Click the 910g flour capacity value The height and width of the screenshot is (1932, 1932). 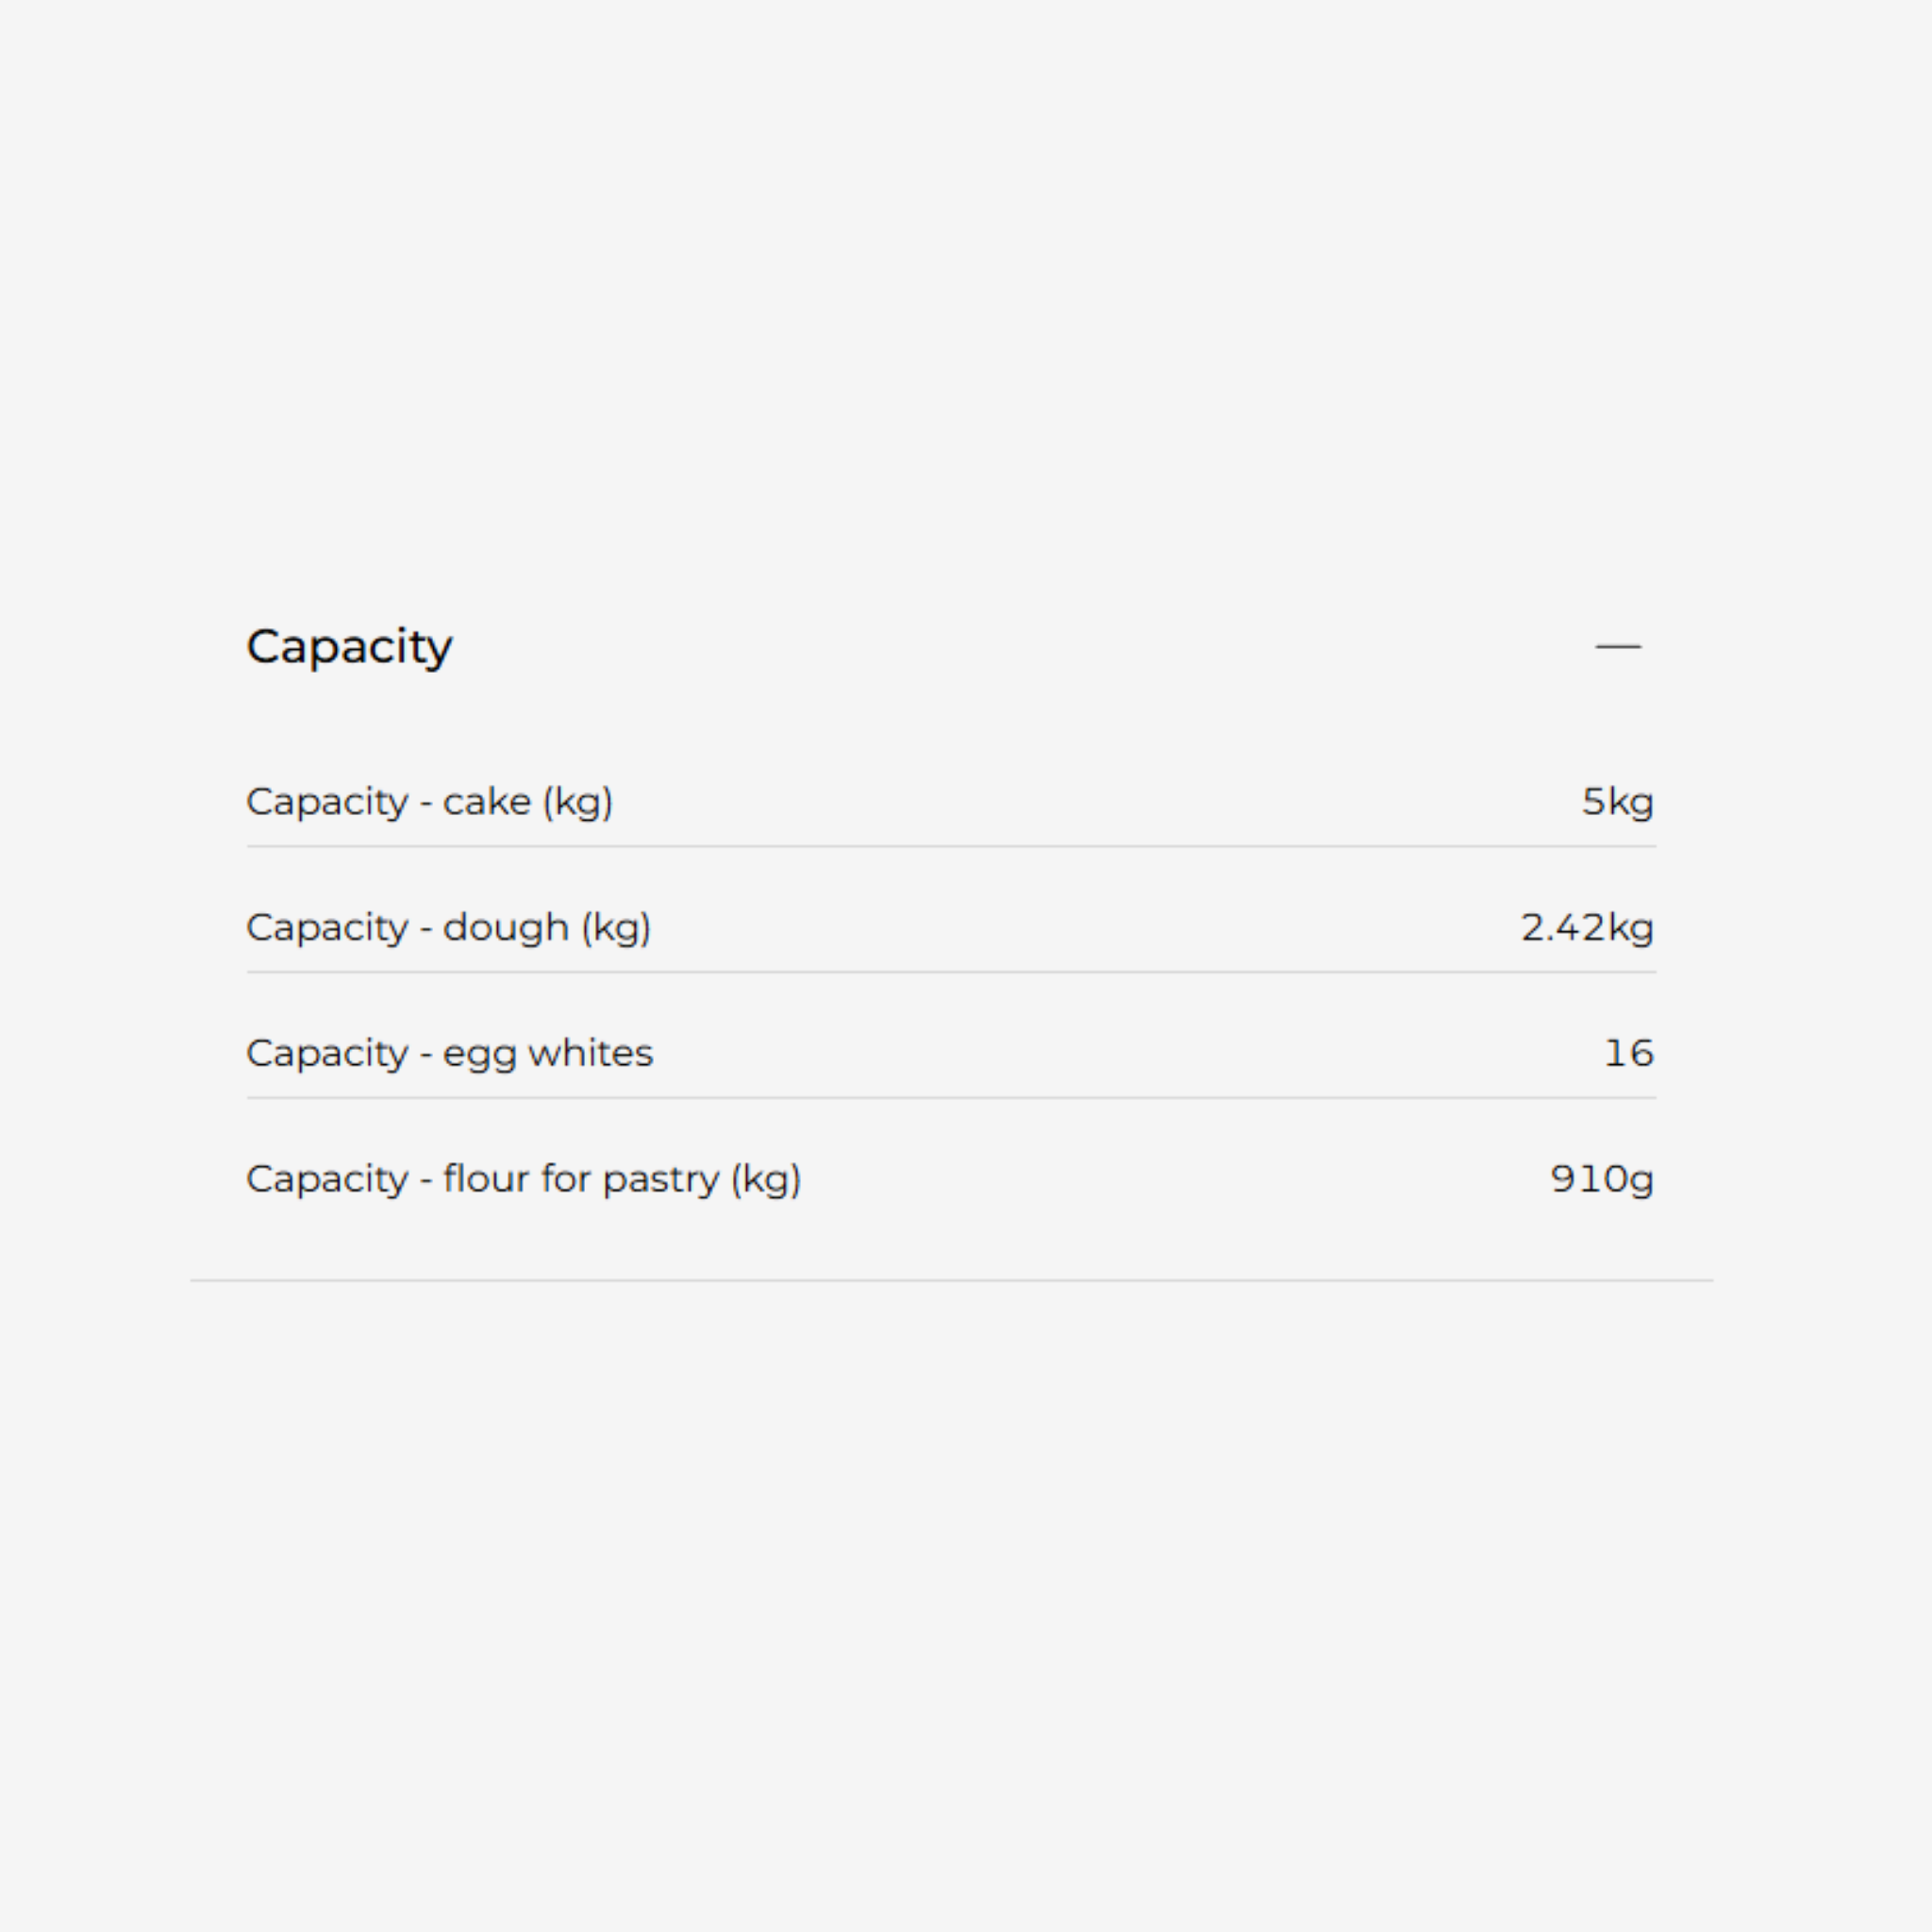click(x=1601, y=1179)
